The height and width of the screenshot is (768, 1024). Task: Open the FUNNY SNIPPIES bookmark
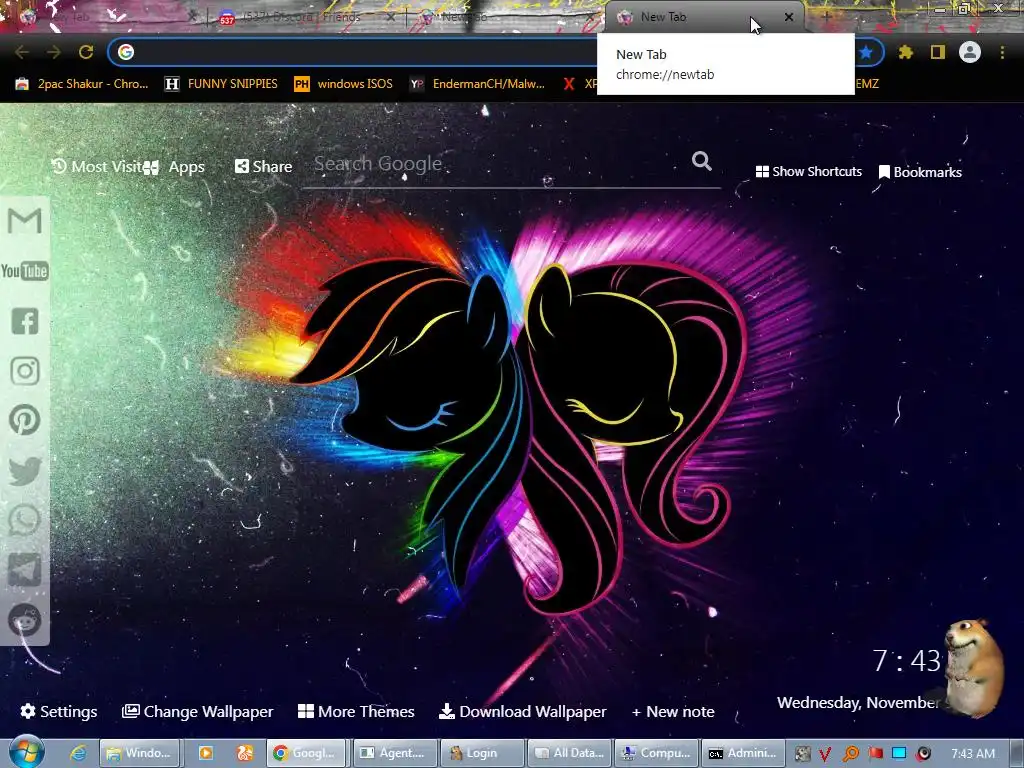point(221,84)
